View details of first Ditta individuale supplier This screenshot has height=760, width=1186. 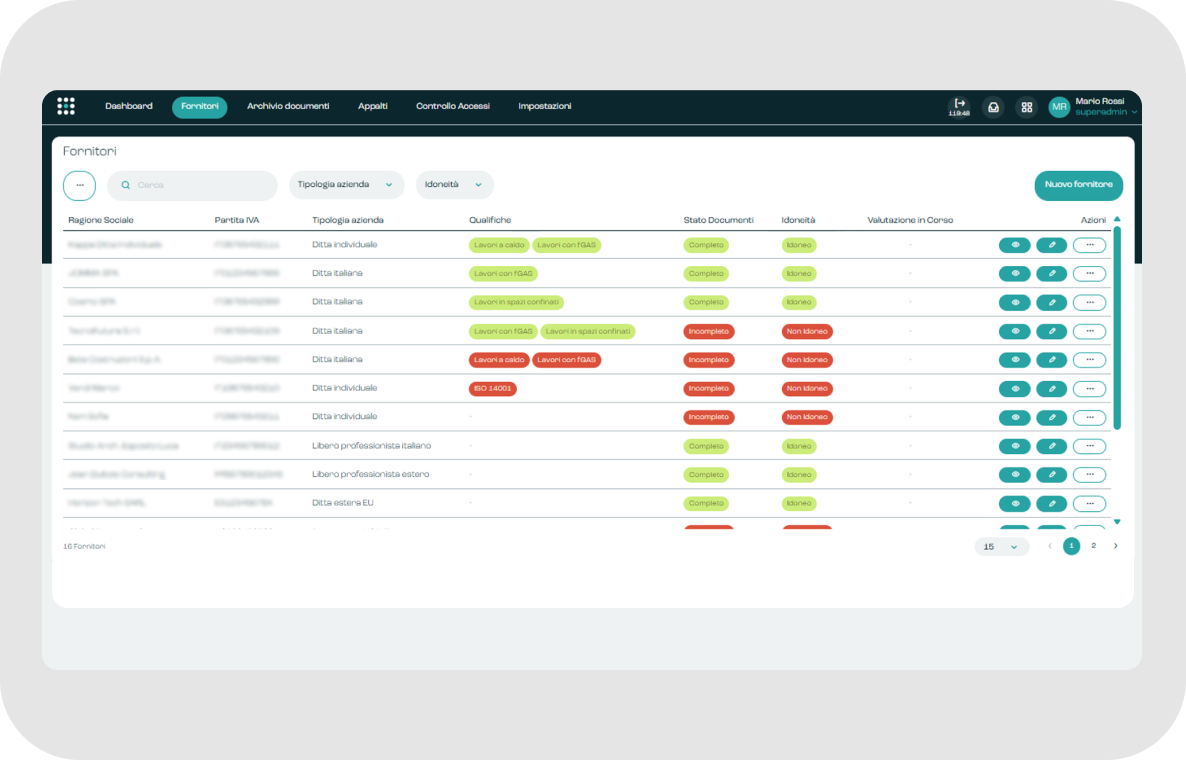pyautogui.click(x=1014, y=245)
